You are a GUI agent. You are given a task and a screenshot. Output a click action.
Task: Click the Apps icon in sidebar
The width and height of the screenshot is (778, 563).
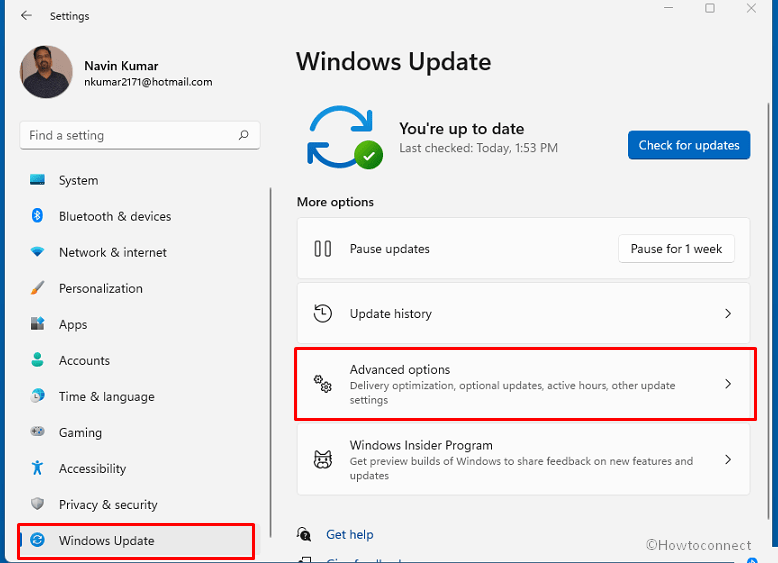37,324
